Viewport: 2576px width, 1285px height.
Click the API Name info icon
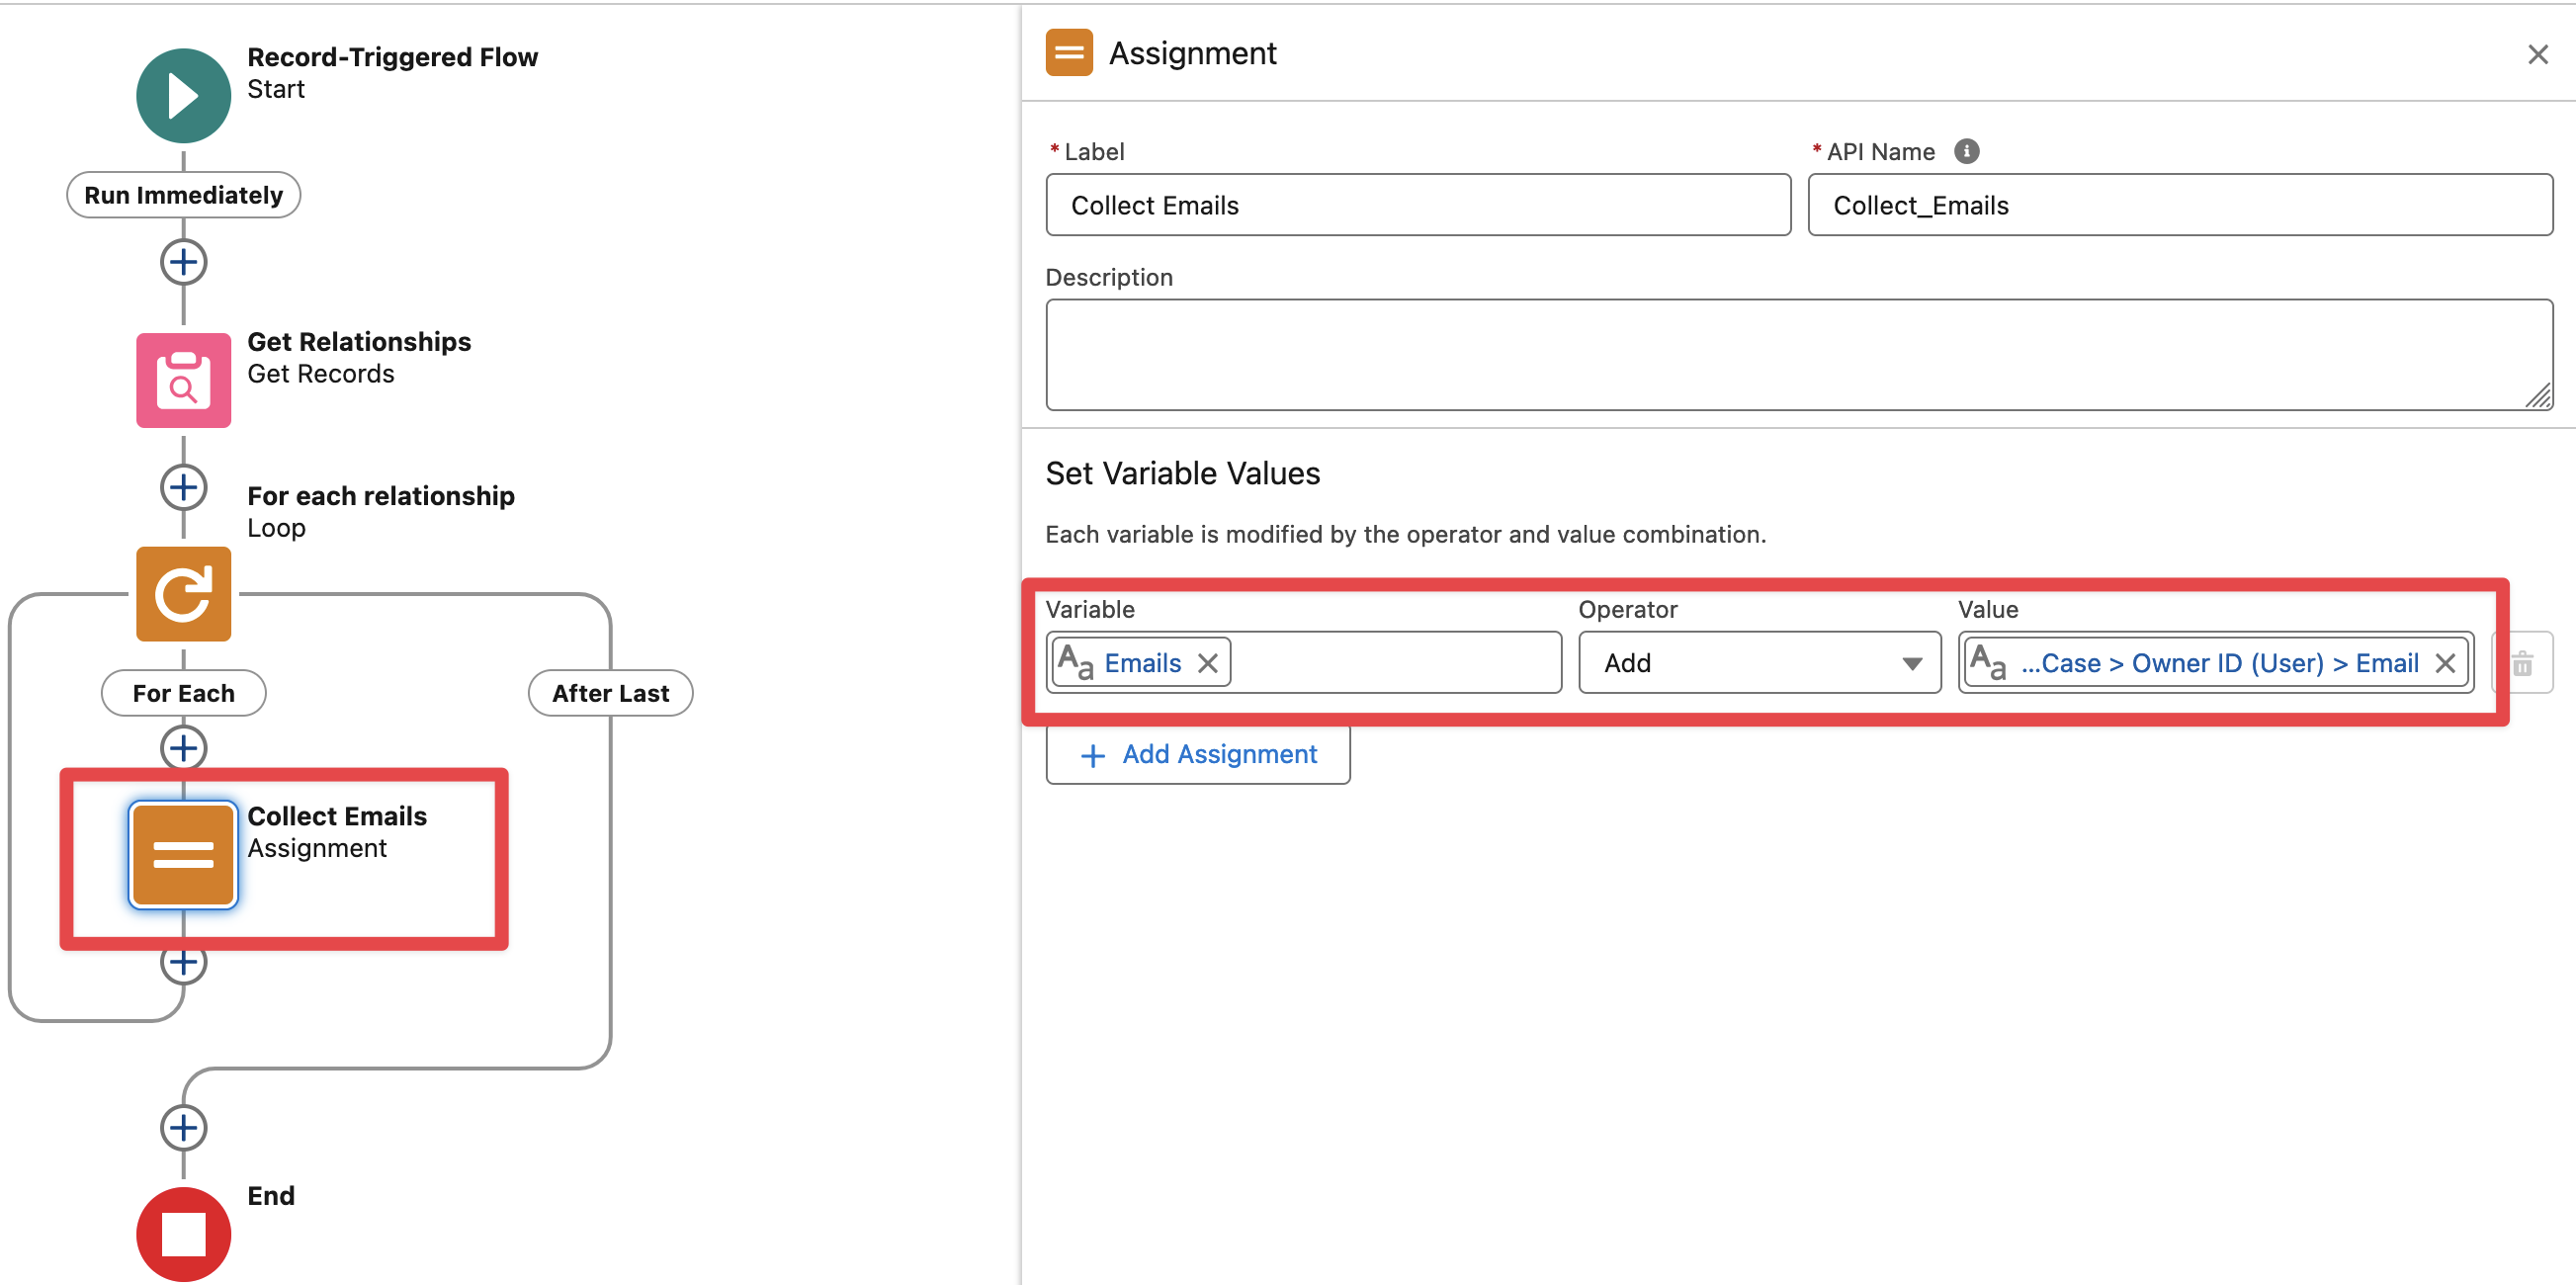pyautogui.click(x=1966, y=151)
